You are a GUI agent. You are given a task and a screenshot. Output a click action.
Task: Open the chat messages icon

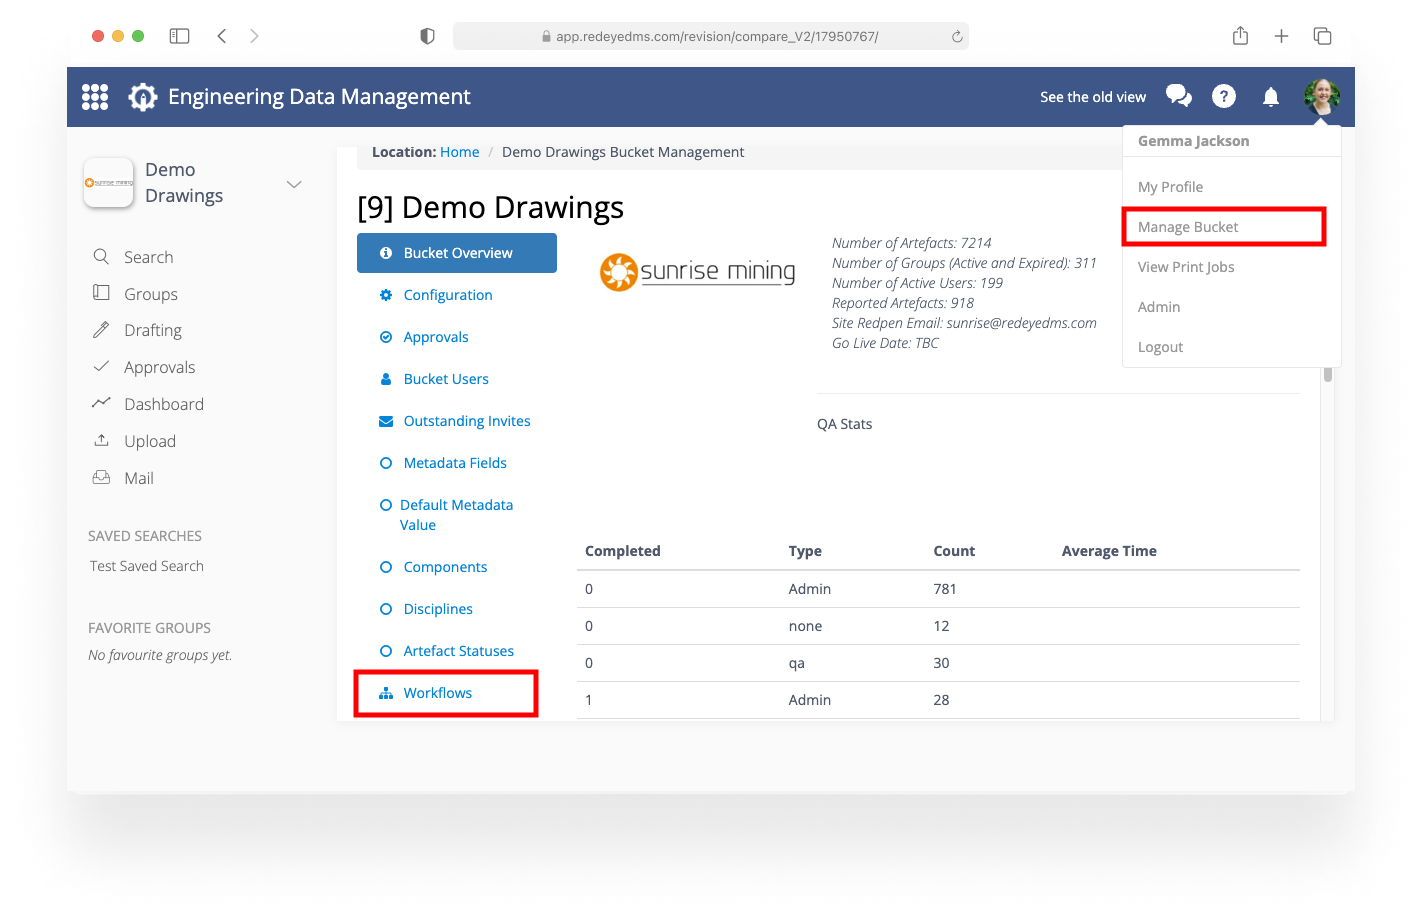coord(1179,96)
